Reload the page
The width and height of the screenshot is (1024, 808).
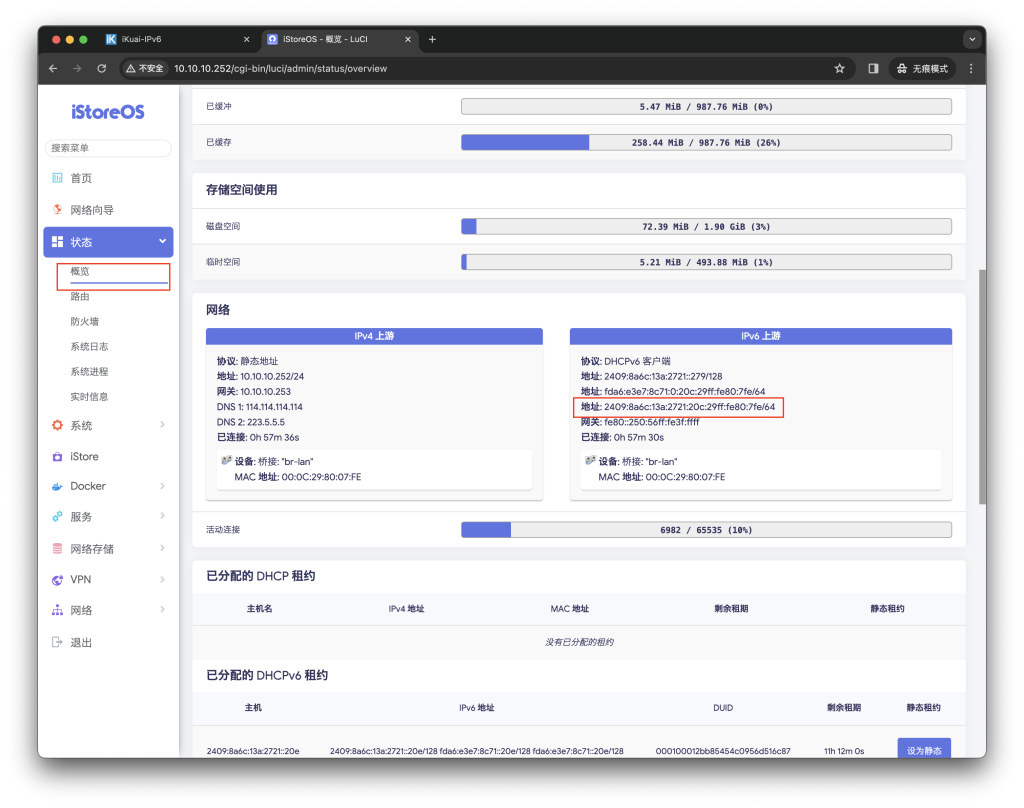pyautogui.click(x=101, y=69)
